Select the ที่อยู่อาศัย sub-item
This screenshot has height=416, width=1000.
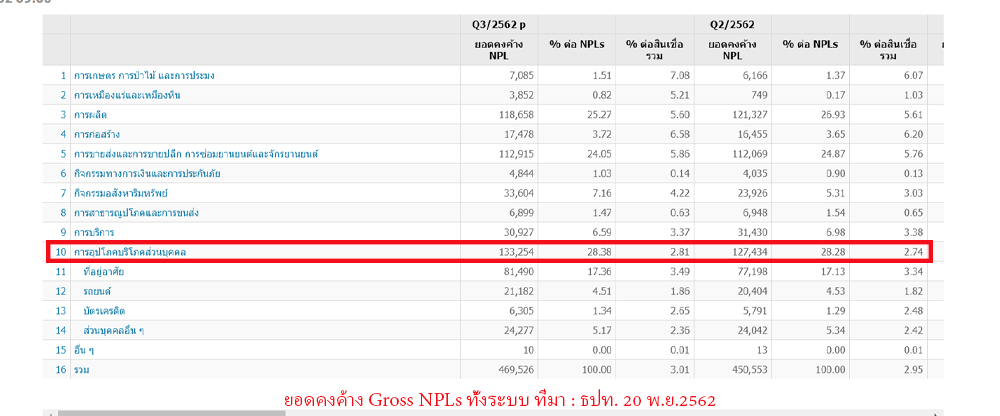(108, 271)
